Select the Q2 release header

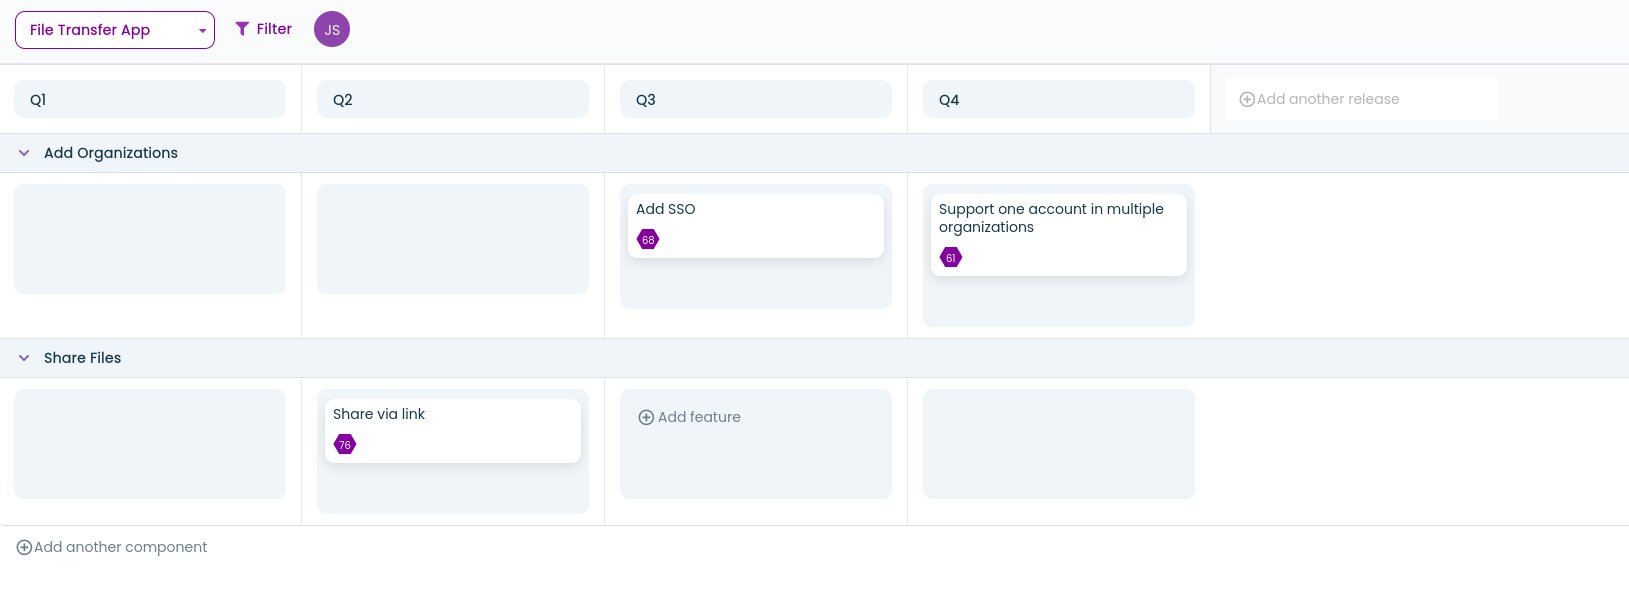coord(453,99)
